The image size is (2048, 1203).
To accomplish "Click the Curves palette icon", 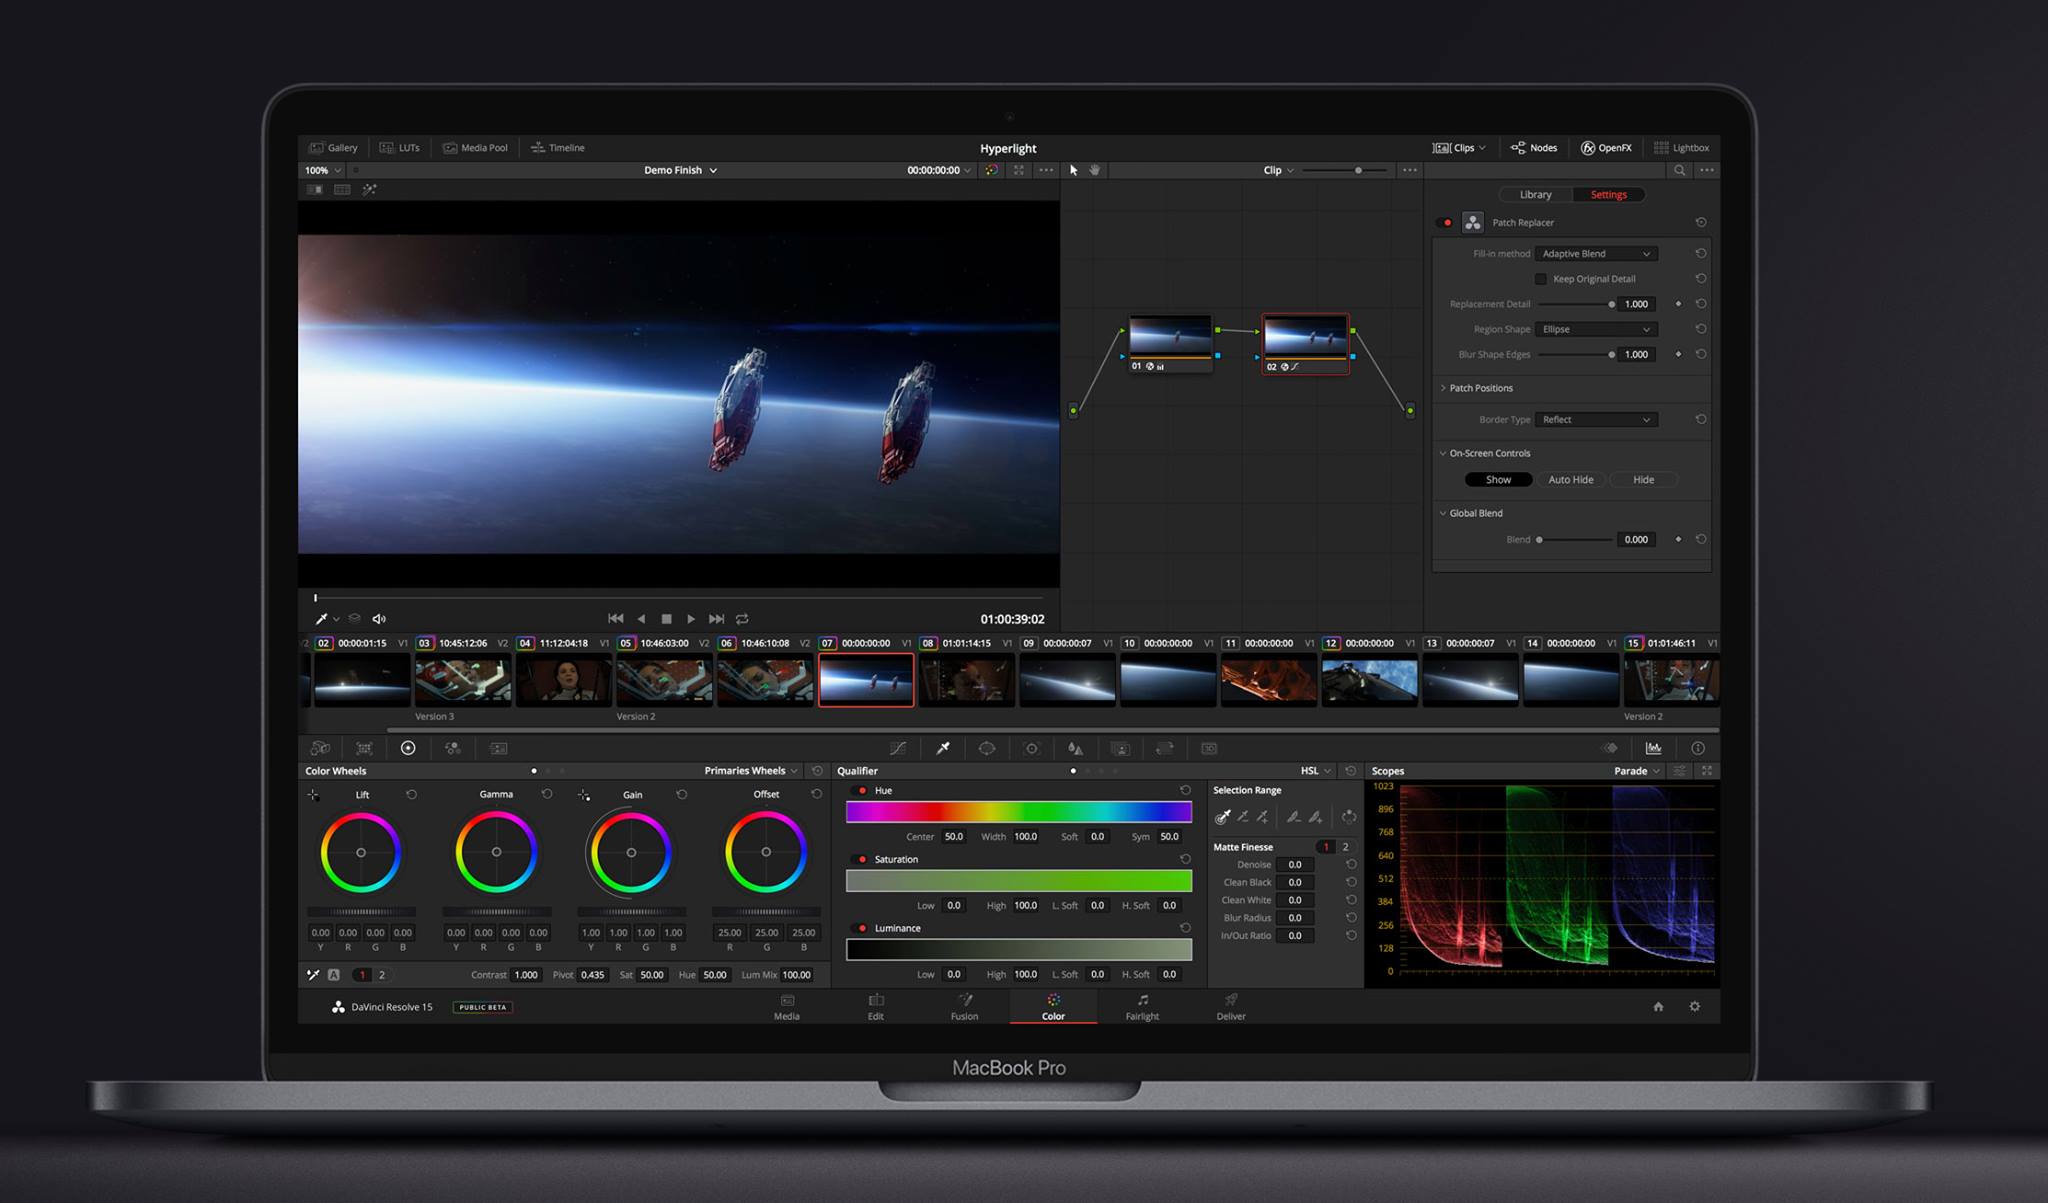I will tap(898, 748).
